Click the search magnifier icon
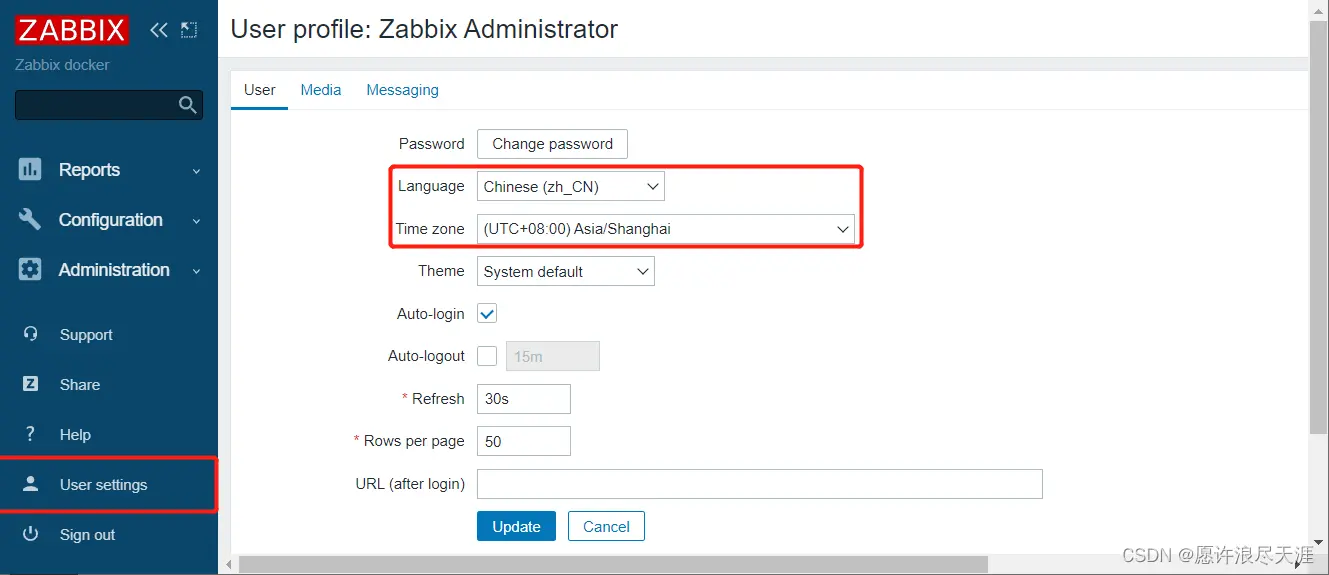1329x575 pixels. pos(187,105)
